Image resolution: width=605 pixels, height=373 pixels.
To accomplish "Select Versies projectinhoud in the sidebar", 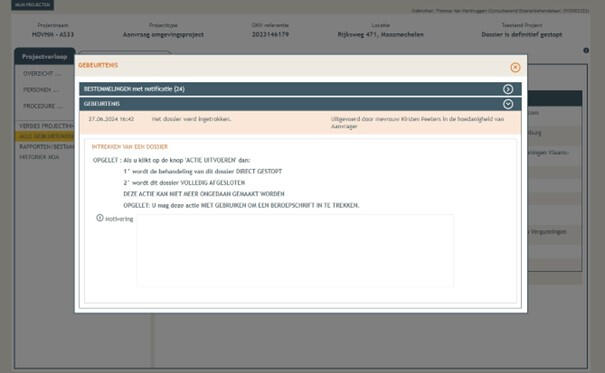I will (46, 126).
